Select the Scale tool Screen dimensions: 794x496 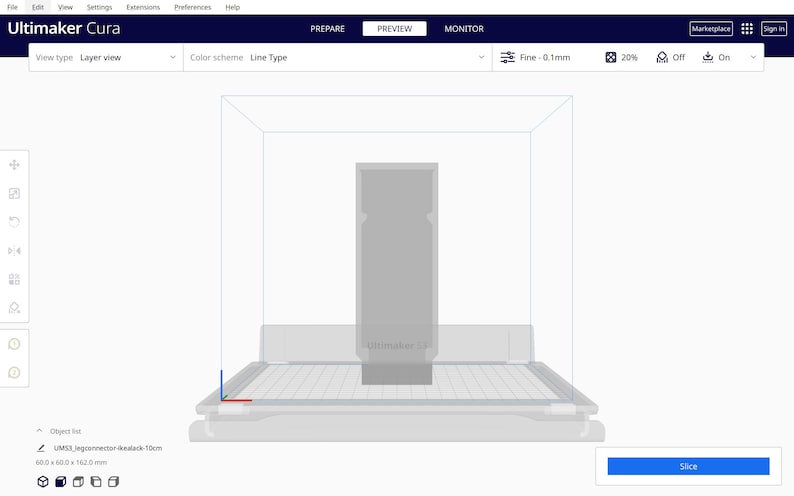tap(14, 193)
